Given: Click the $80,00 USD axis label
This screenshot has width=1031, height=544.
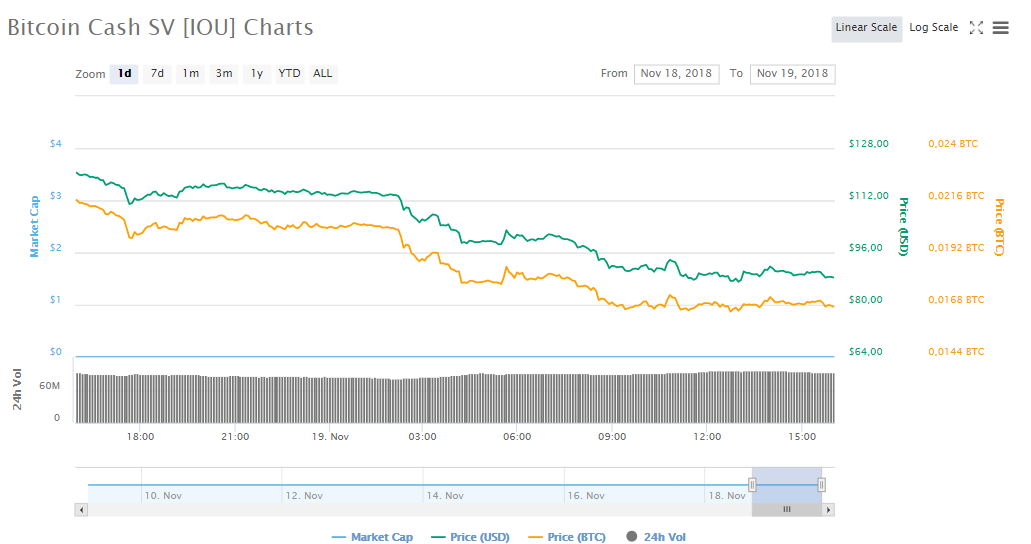Looking at the screenshot, I should (x=865, y=300).
